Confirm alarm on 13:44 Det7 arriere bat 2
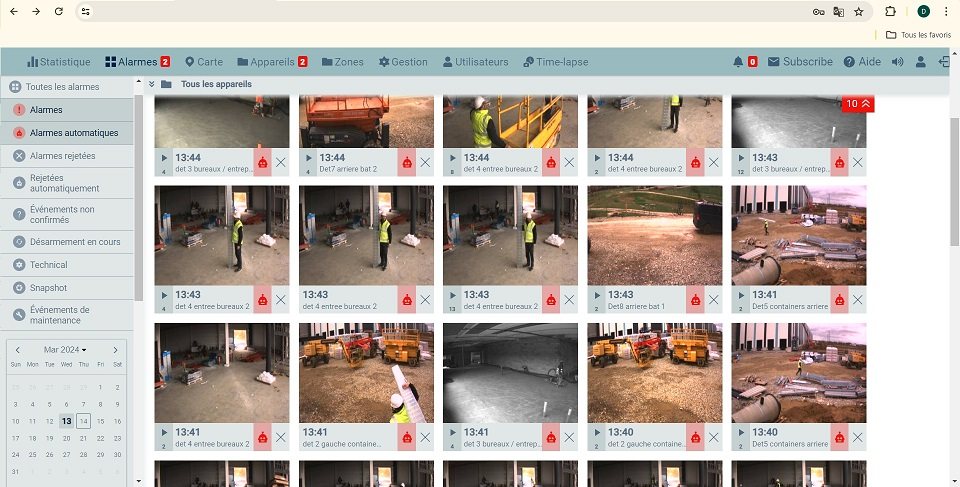The width and height of the screenshot is (960, 487). [x=407, y=162]
